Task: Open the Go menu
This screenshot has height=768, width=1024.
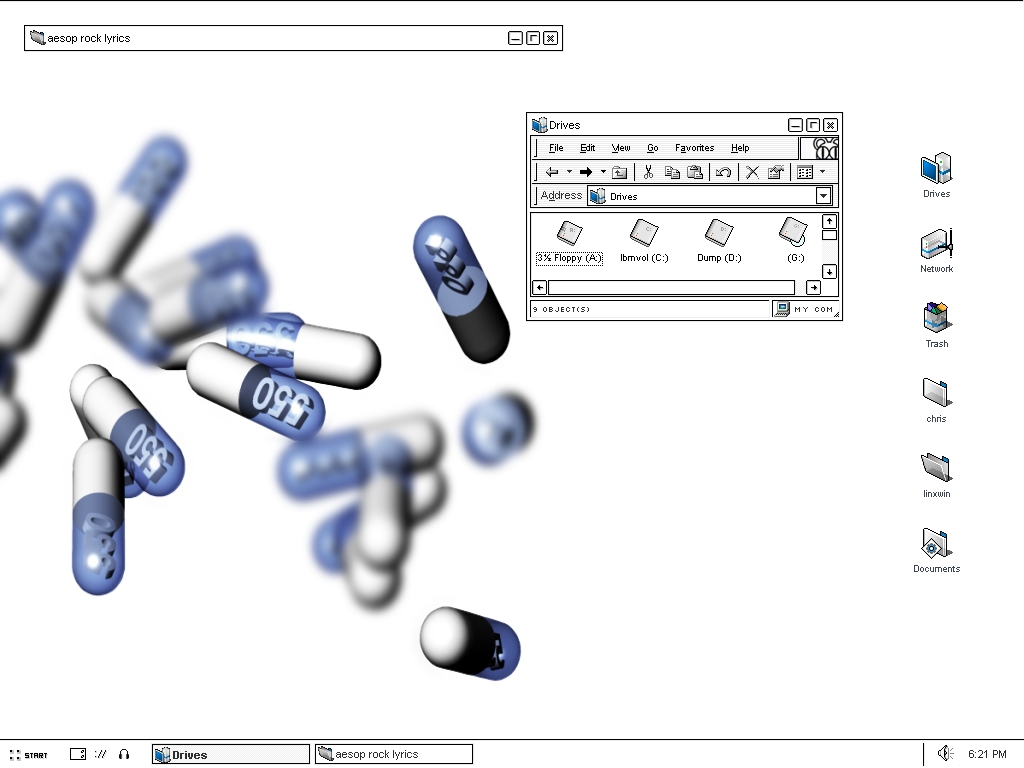Action: 652,148
